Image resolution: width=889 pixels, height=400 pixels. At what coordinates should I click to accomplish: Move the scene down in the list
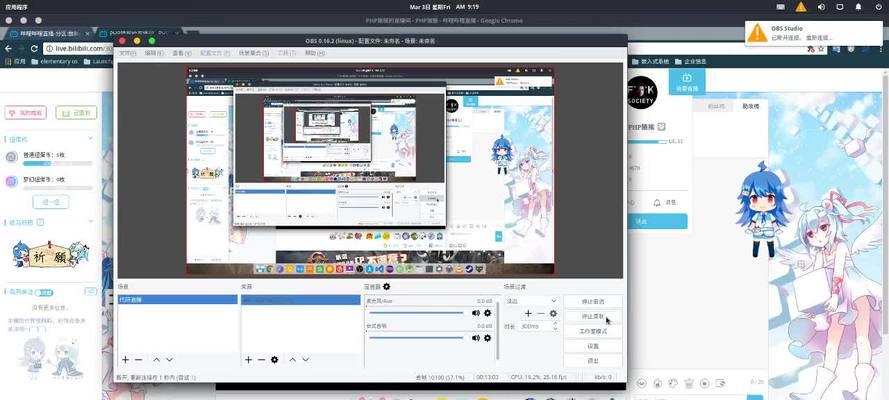point(169,360)
